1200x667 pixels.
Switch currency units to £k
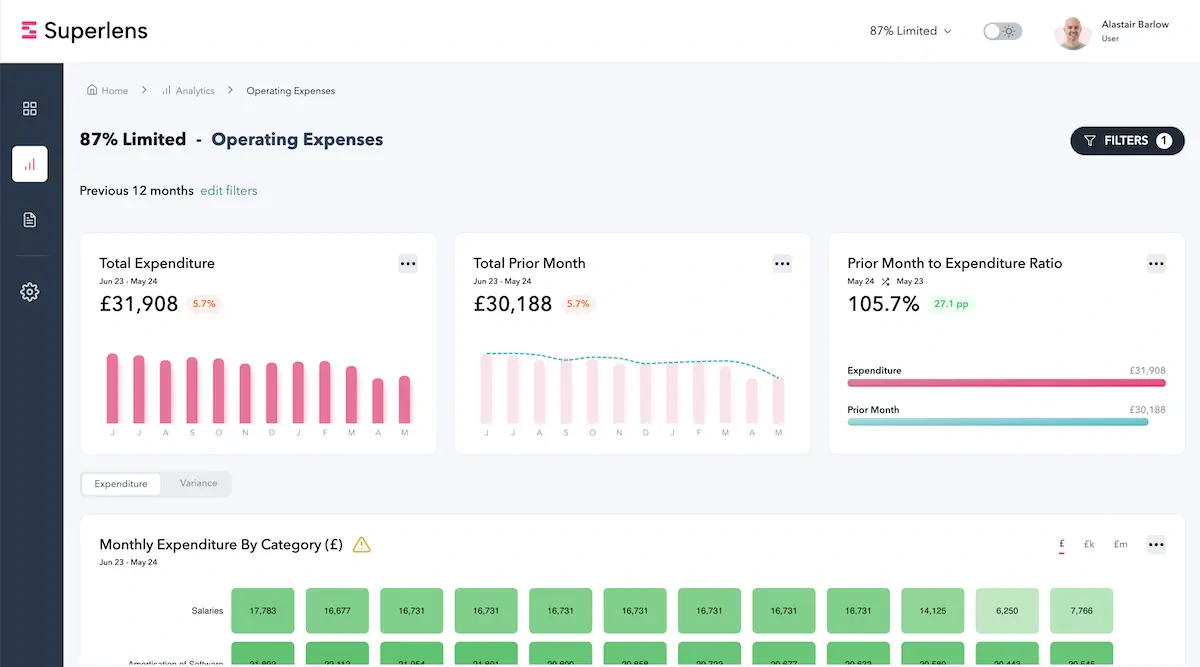[1089, 545]
